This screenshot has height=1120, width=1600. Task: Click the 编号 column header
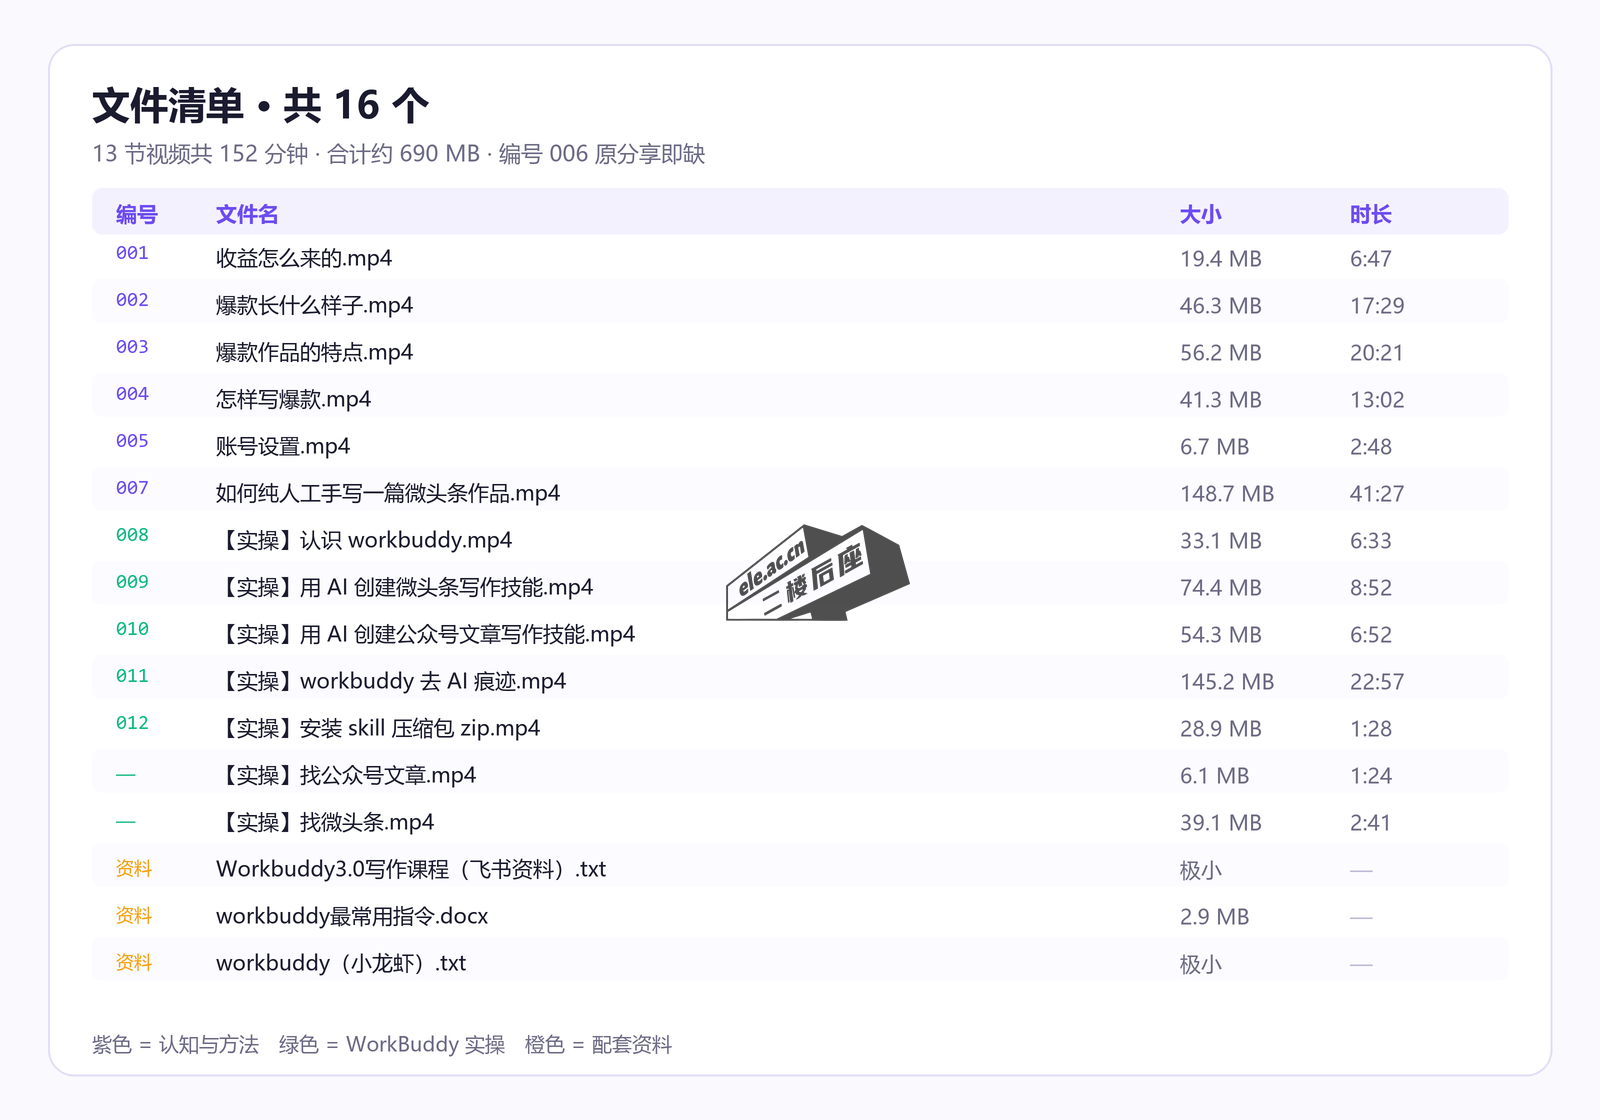(137, 214)
